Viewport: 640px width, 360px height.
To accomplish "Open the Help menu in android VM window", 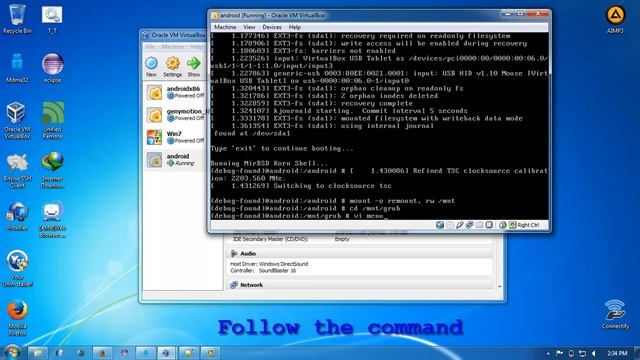I will tap(295, 27).
